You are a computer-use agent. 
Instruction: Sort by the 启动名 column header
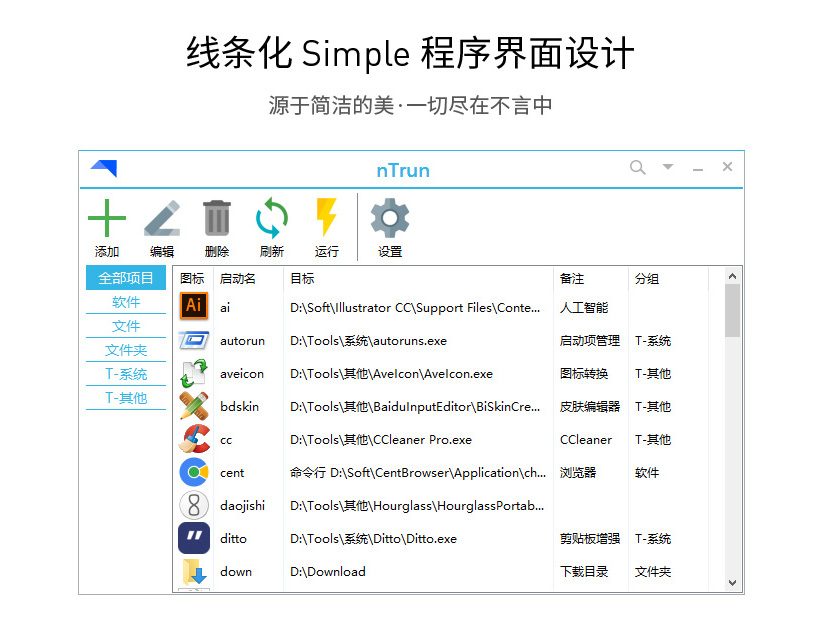tap(237, 278)
